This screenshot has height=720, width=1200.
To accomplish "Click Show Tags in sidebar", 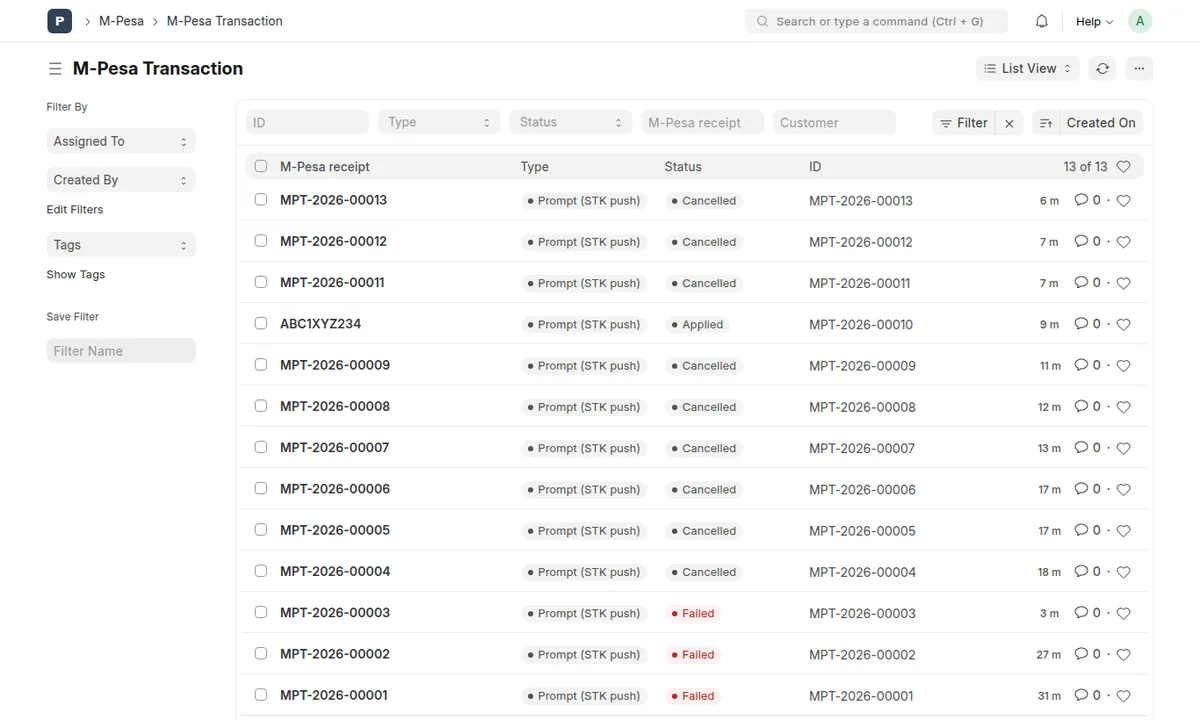I will click(x=76, y=275).
